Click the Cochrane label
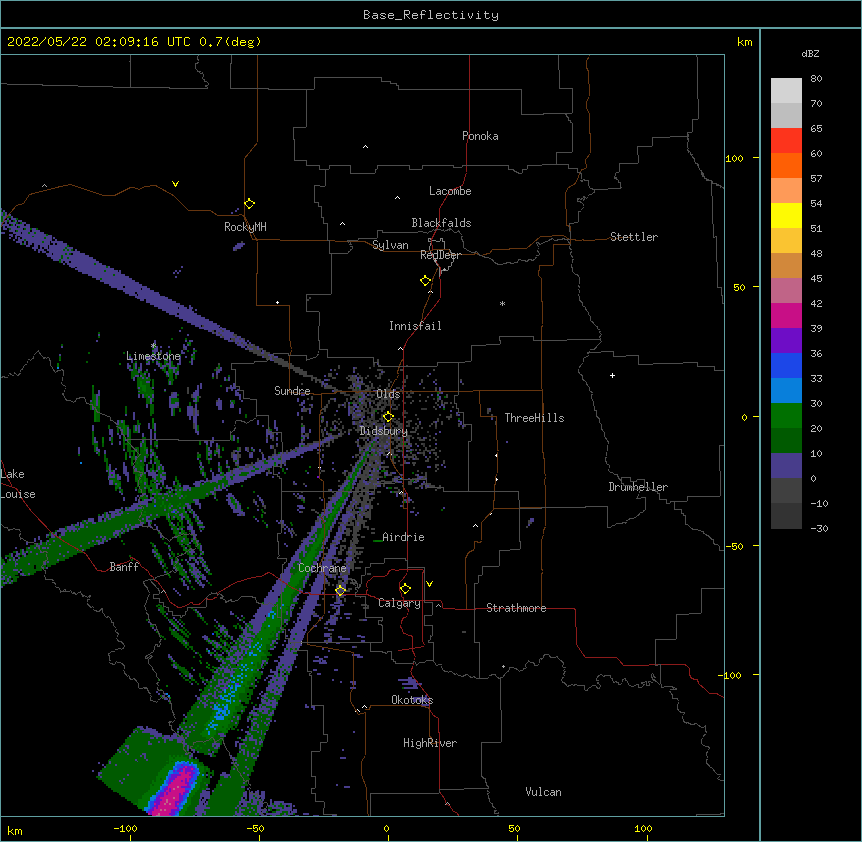 [322, 568]
